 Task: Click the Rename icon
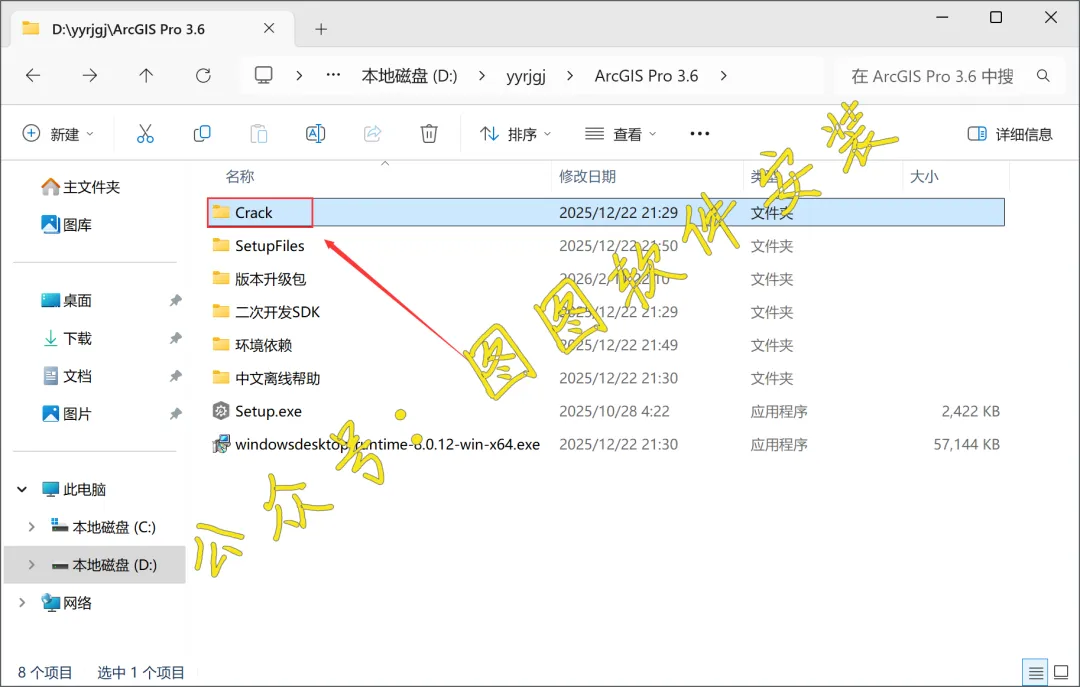[315, 134]
